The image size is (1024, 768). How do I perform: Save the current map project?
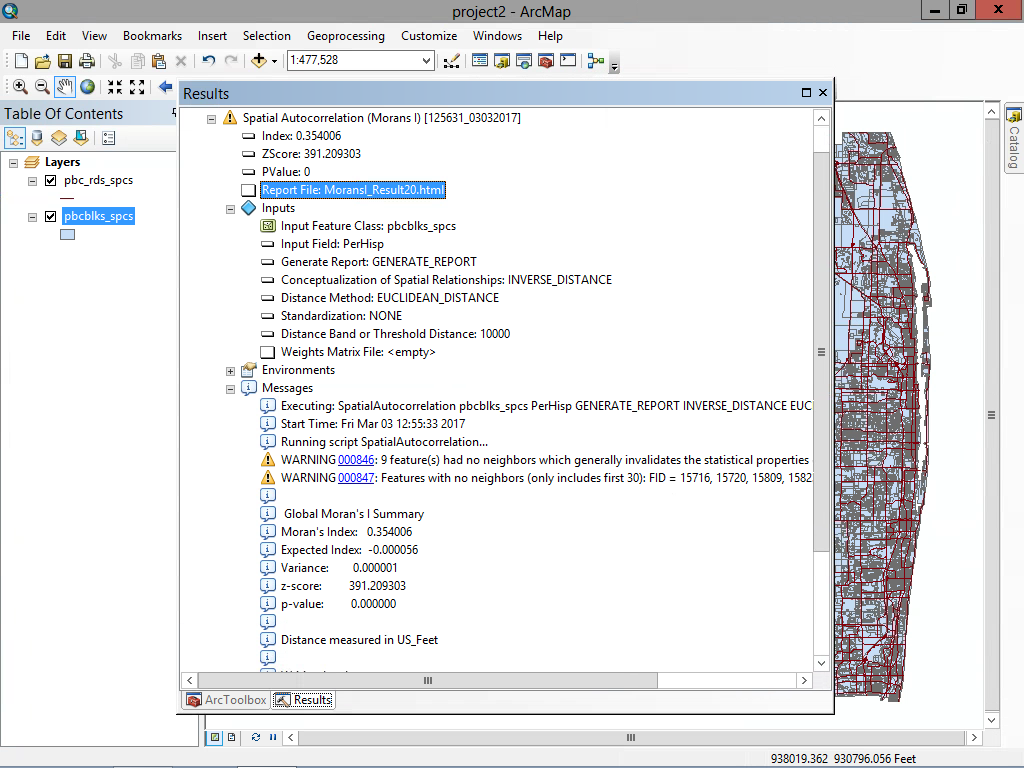(65, 61)
